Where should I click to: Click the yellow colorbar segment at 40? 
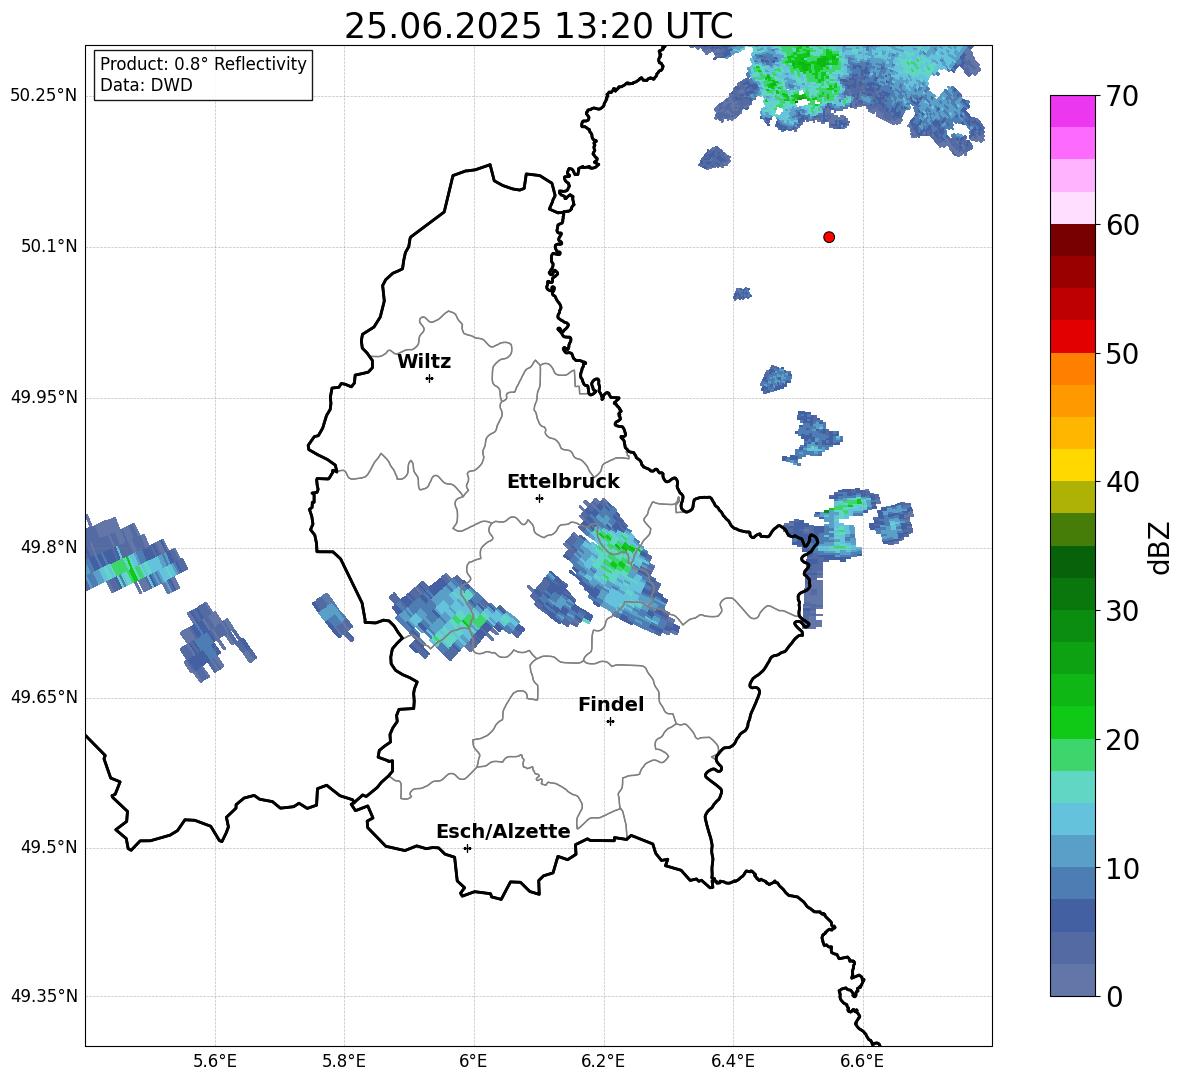coord(1072,465)
